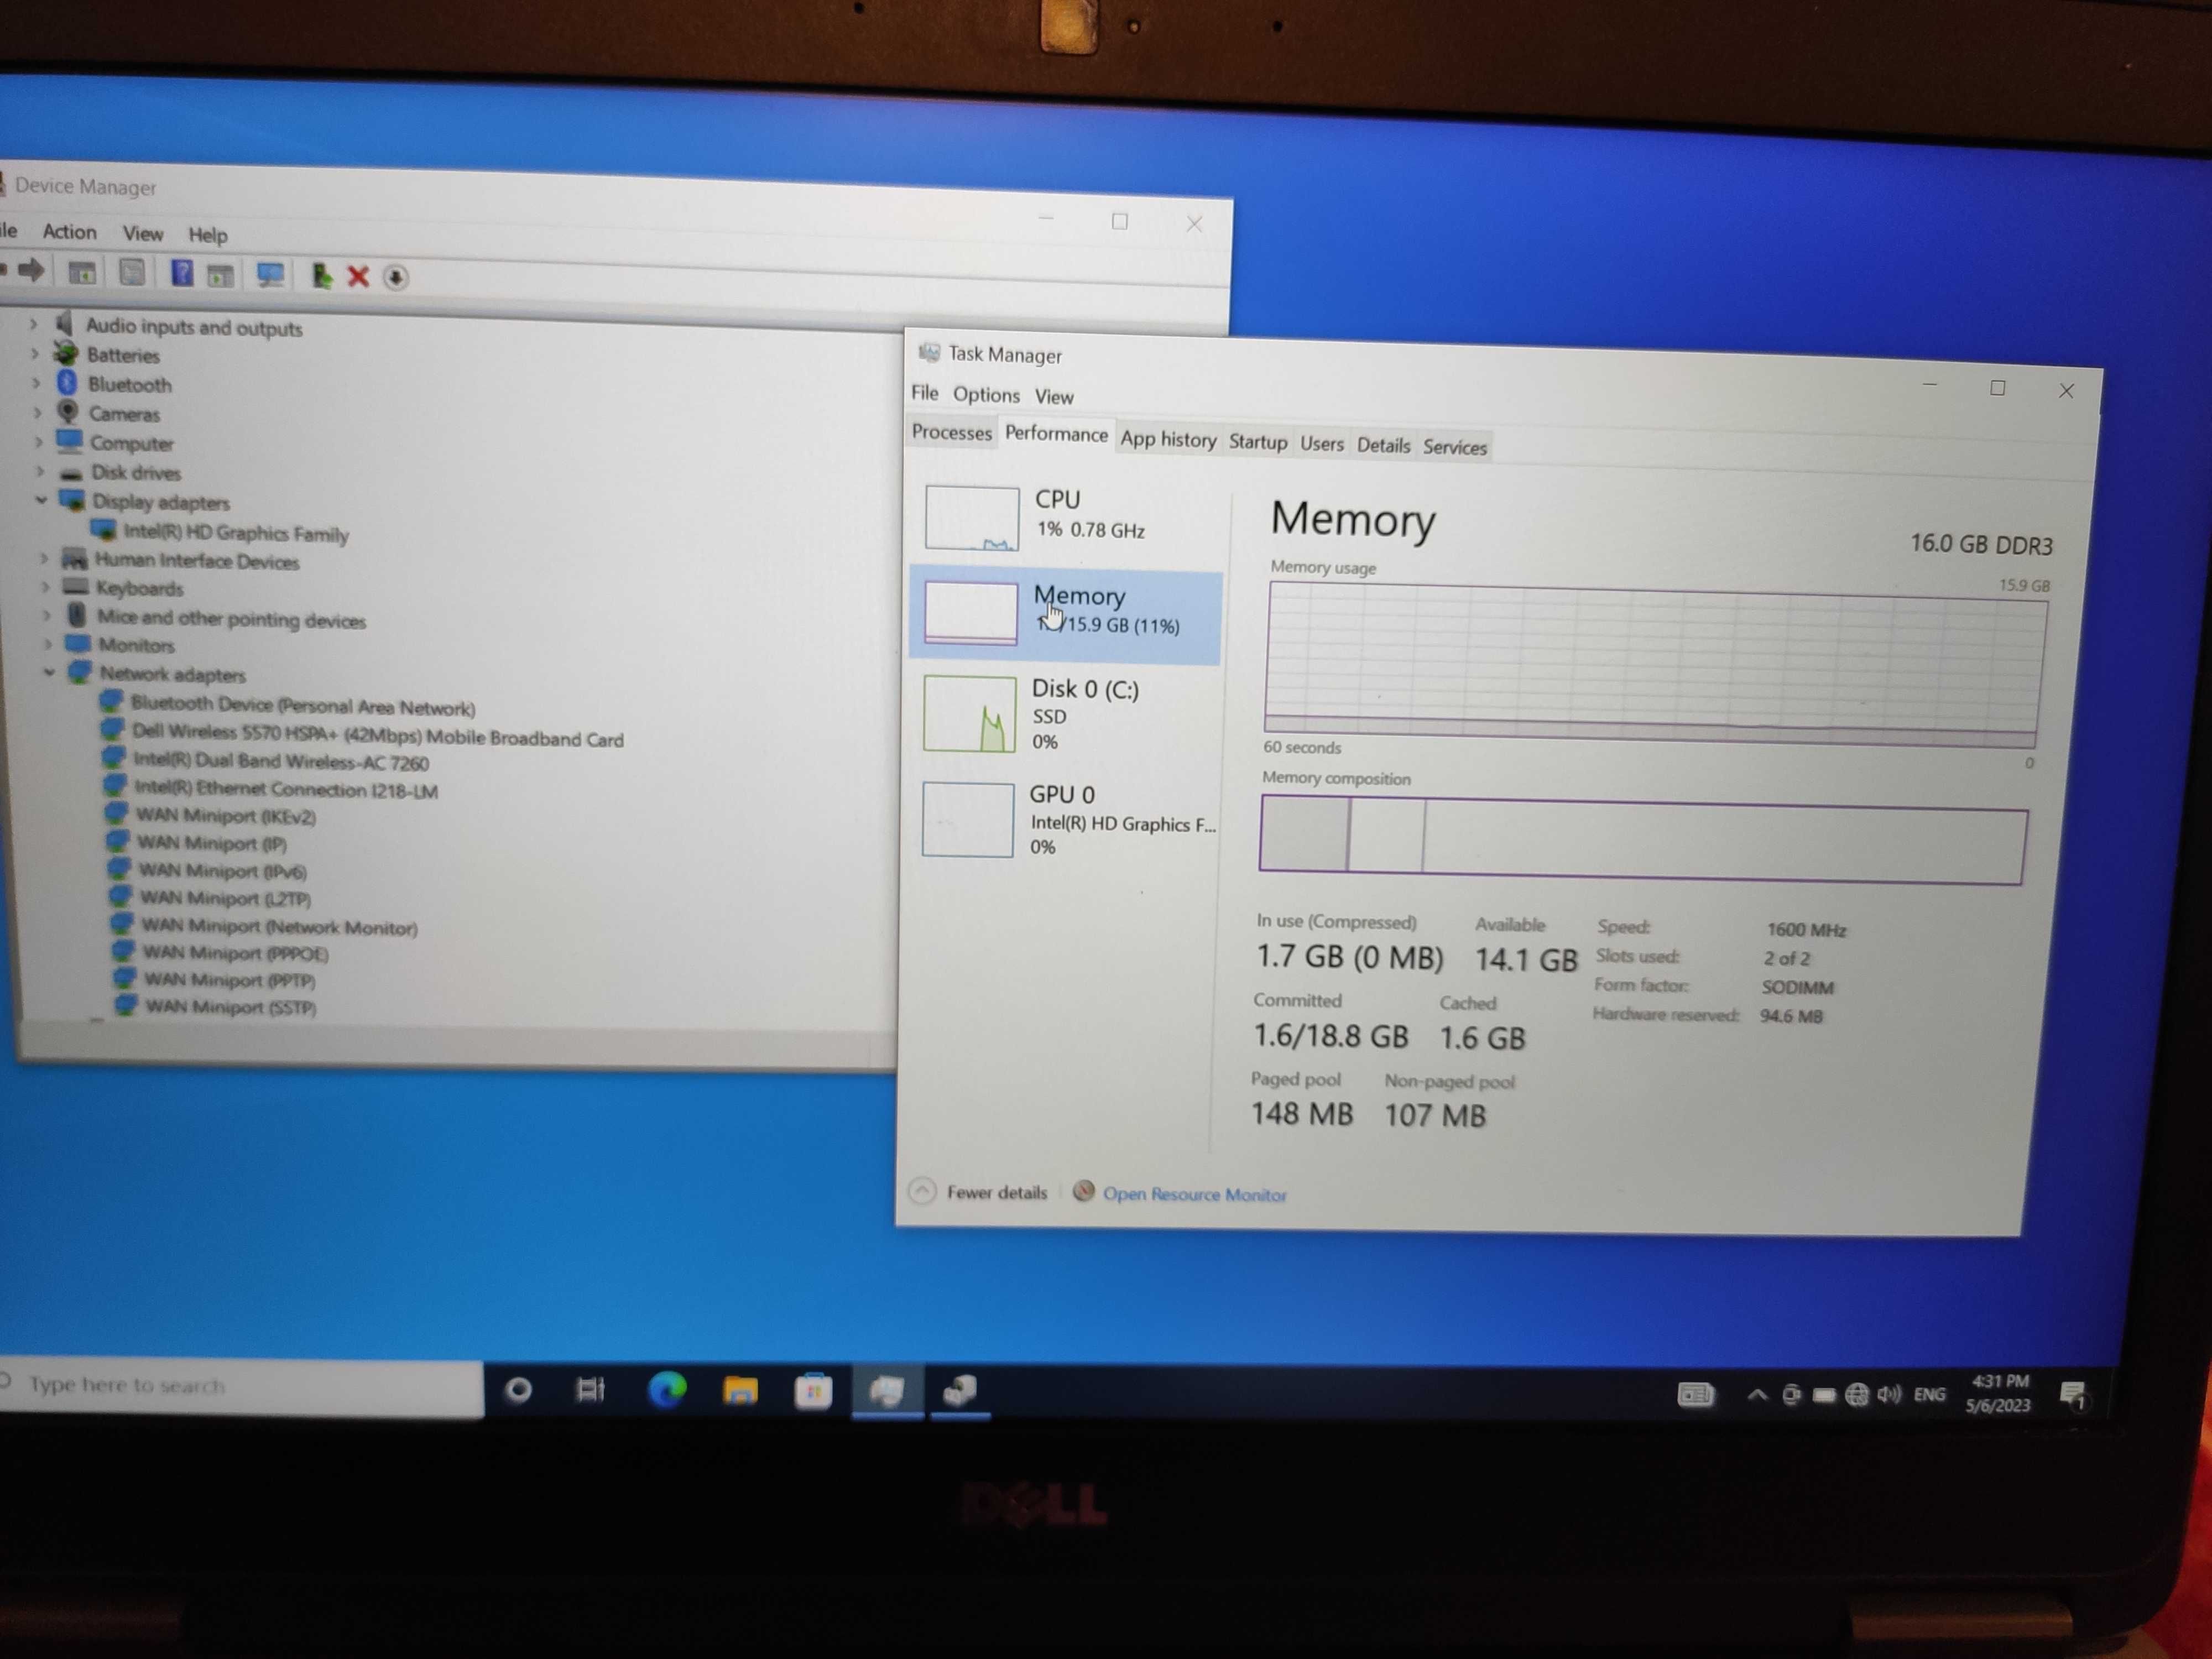Open the Action menu in Device Manager
The height and width of the screenshot is (1659, 2212).
[69, 232]
